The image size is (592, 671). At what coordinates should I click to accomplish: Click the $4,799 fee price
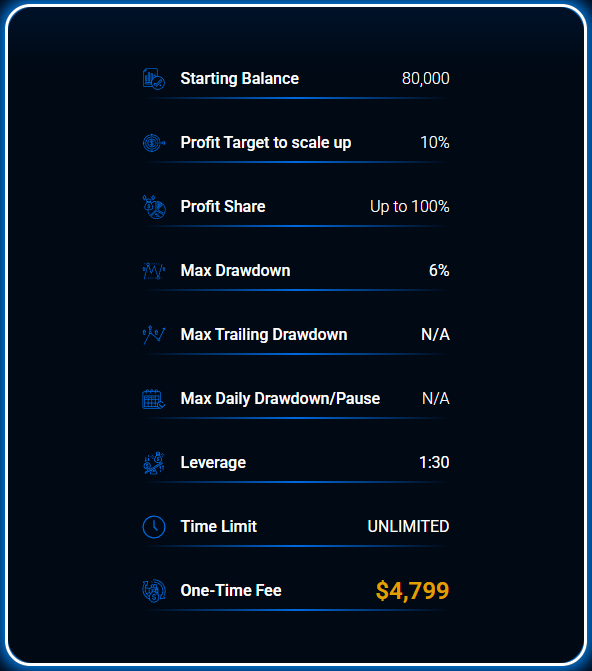pos(412,591)
